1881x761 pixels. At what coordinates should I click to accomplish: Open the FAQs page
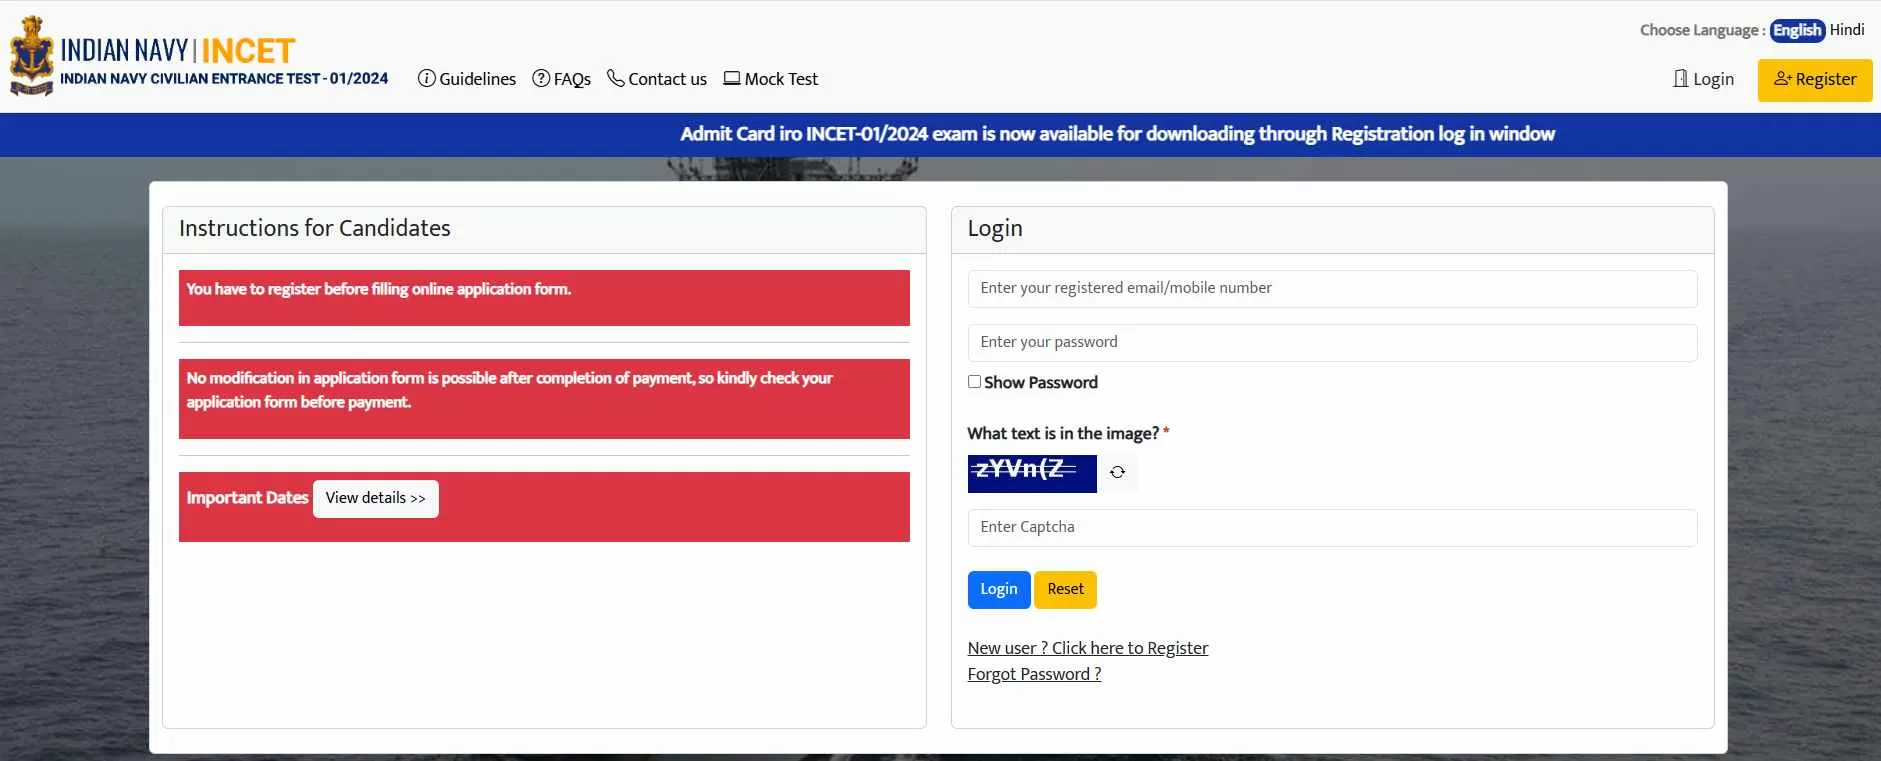point(561,79)
